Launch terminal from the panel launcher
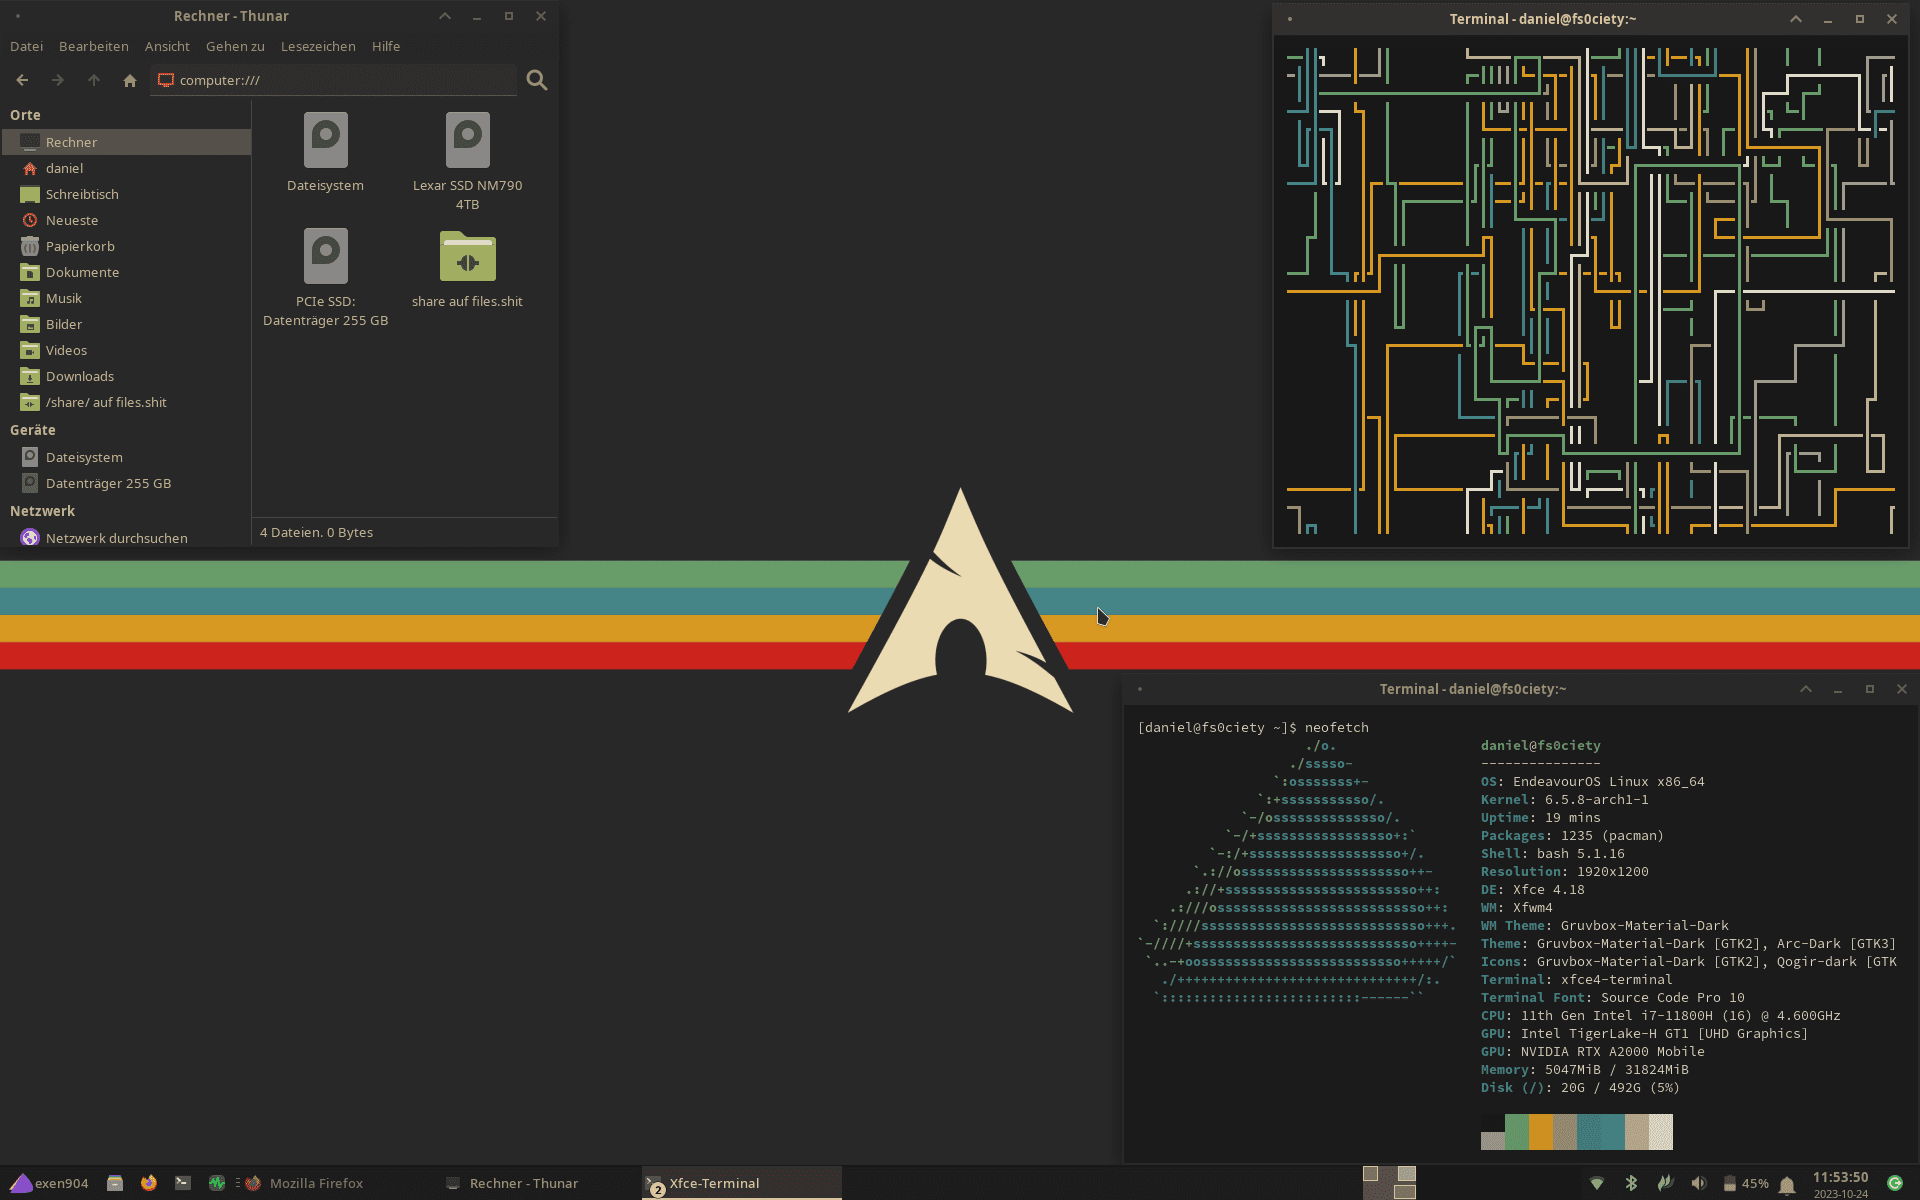The width and height of the screenshot is (1920, 1200). point(183,1183)
